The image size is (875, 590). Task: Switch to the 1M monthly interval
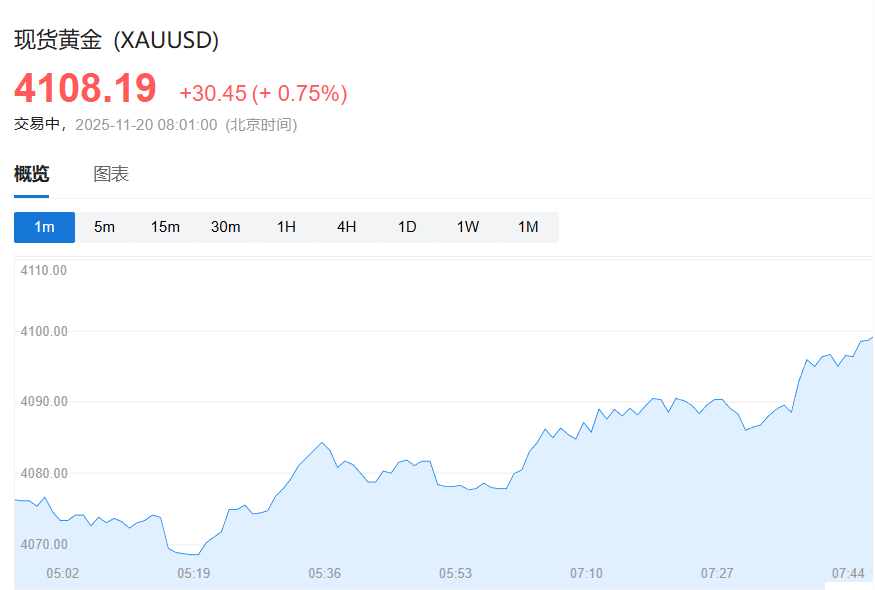(x=528, y=227)
